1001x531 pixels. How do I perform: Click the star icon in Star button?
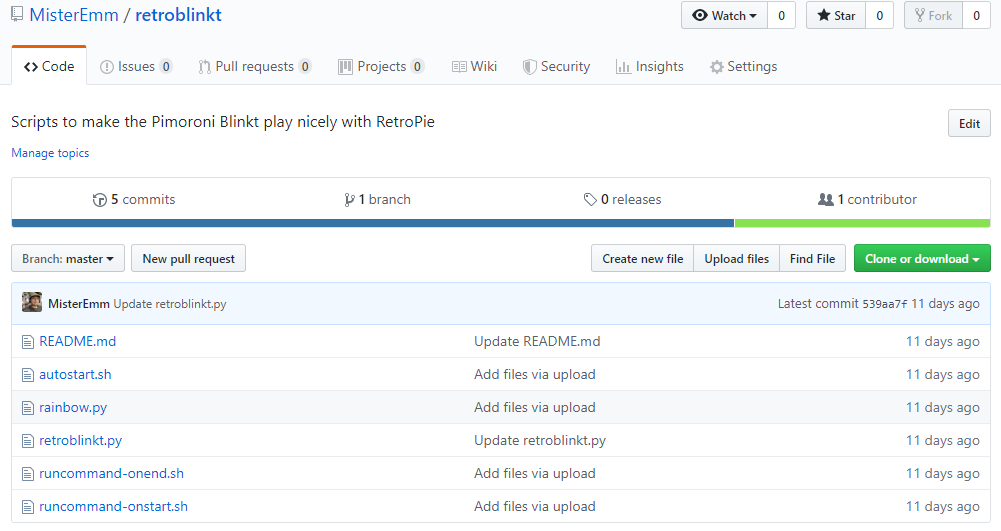tap(824, 15)
